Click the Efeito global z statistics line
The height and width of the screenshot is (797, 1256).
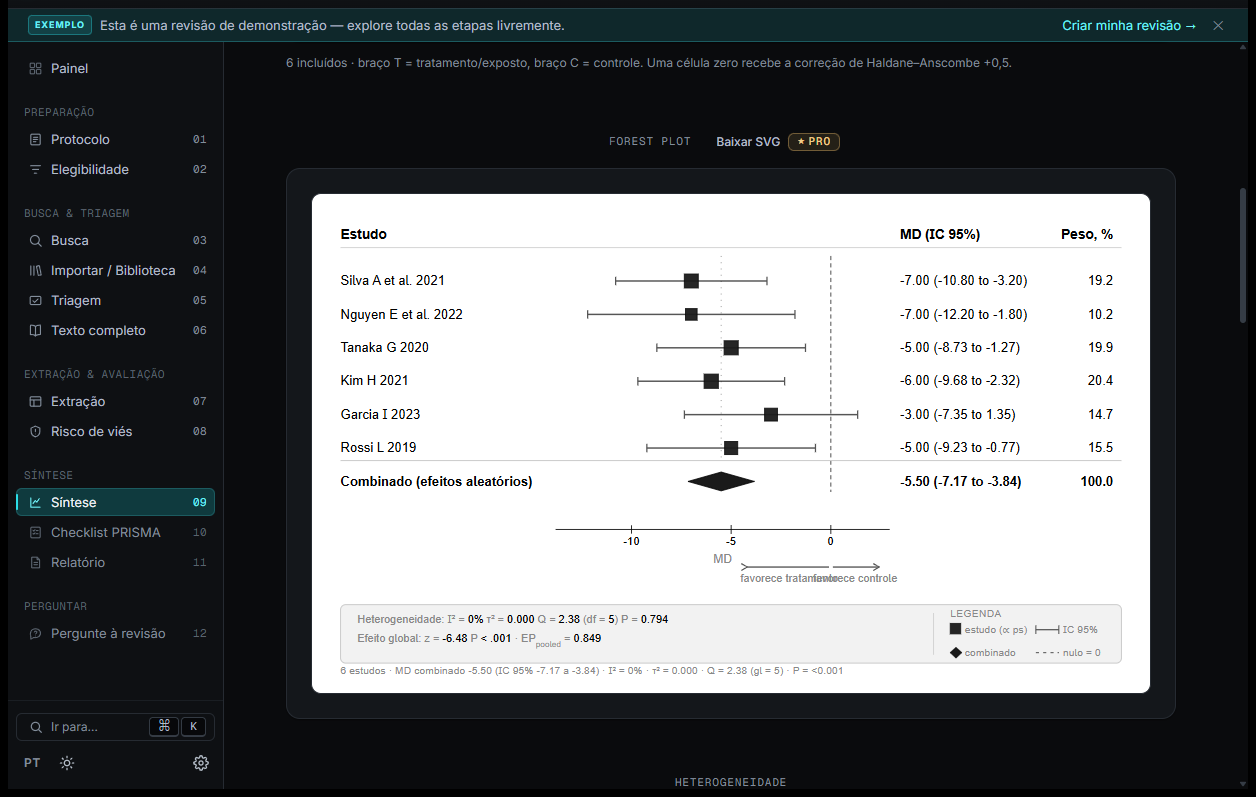479,638
